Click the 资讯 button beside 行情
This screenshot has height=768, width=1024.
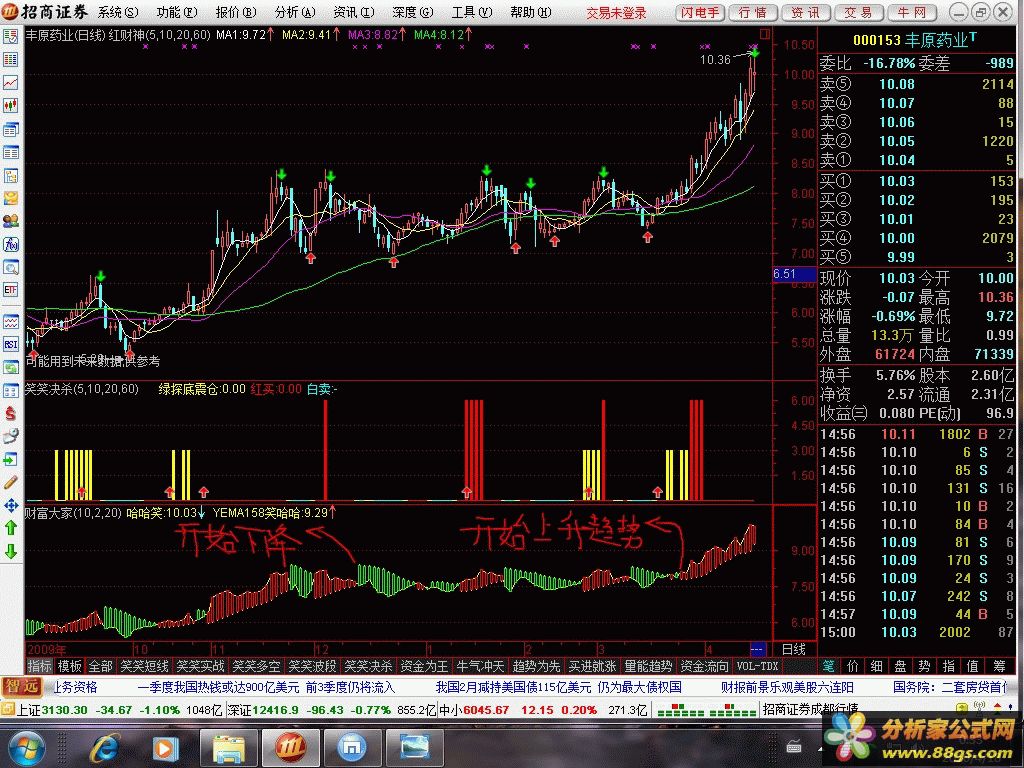(x=805, y=12)
